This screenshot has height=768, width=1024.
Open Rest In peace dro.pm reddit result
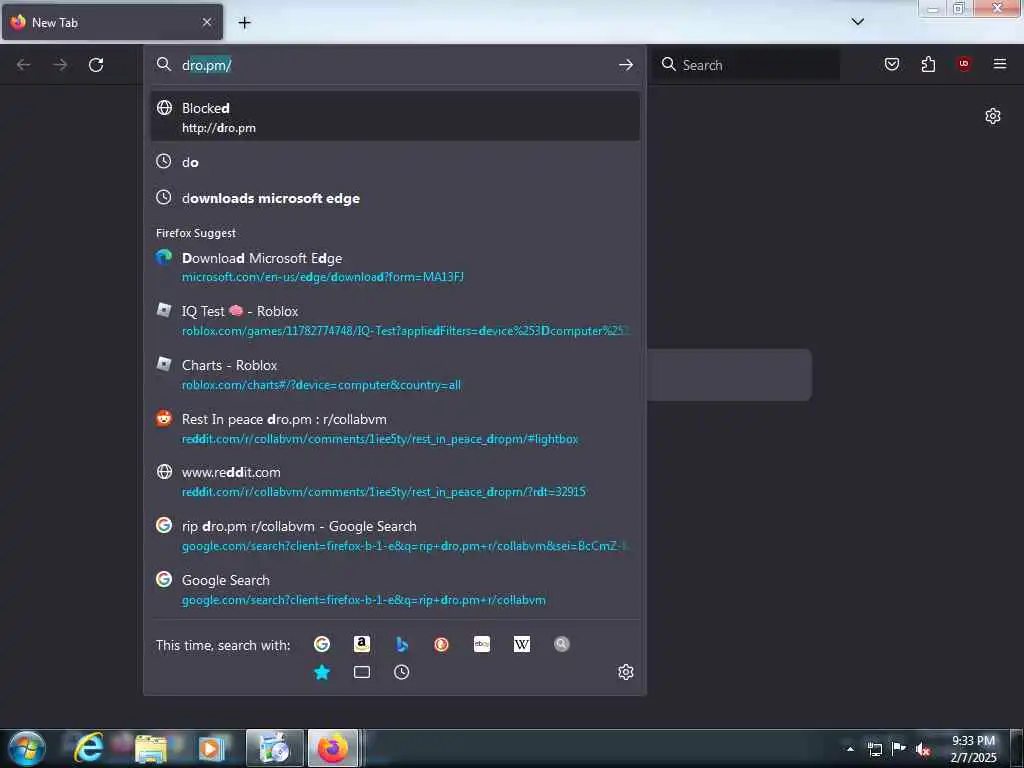(x=395, y=428)
